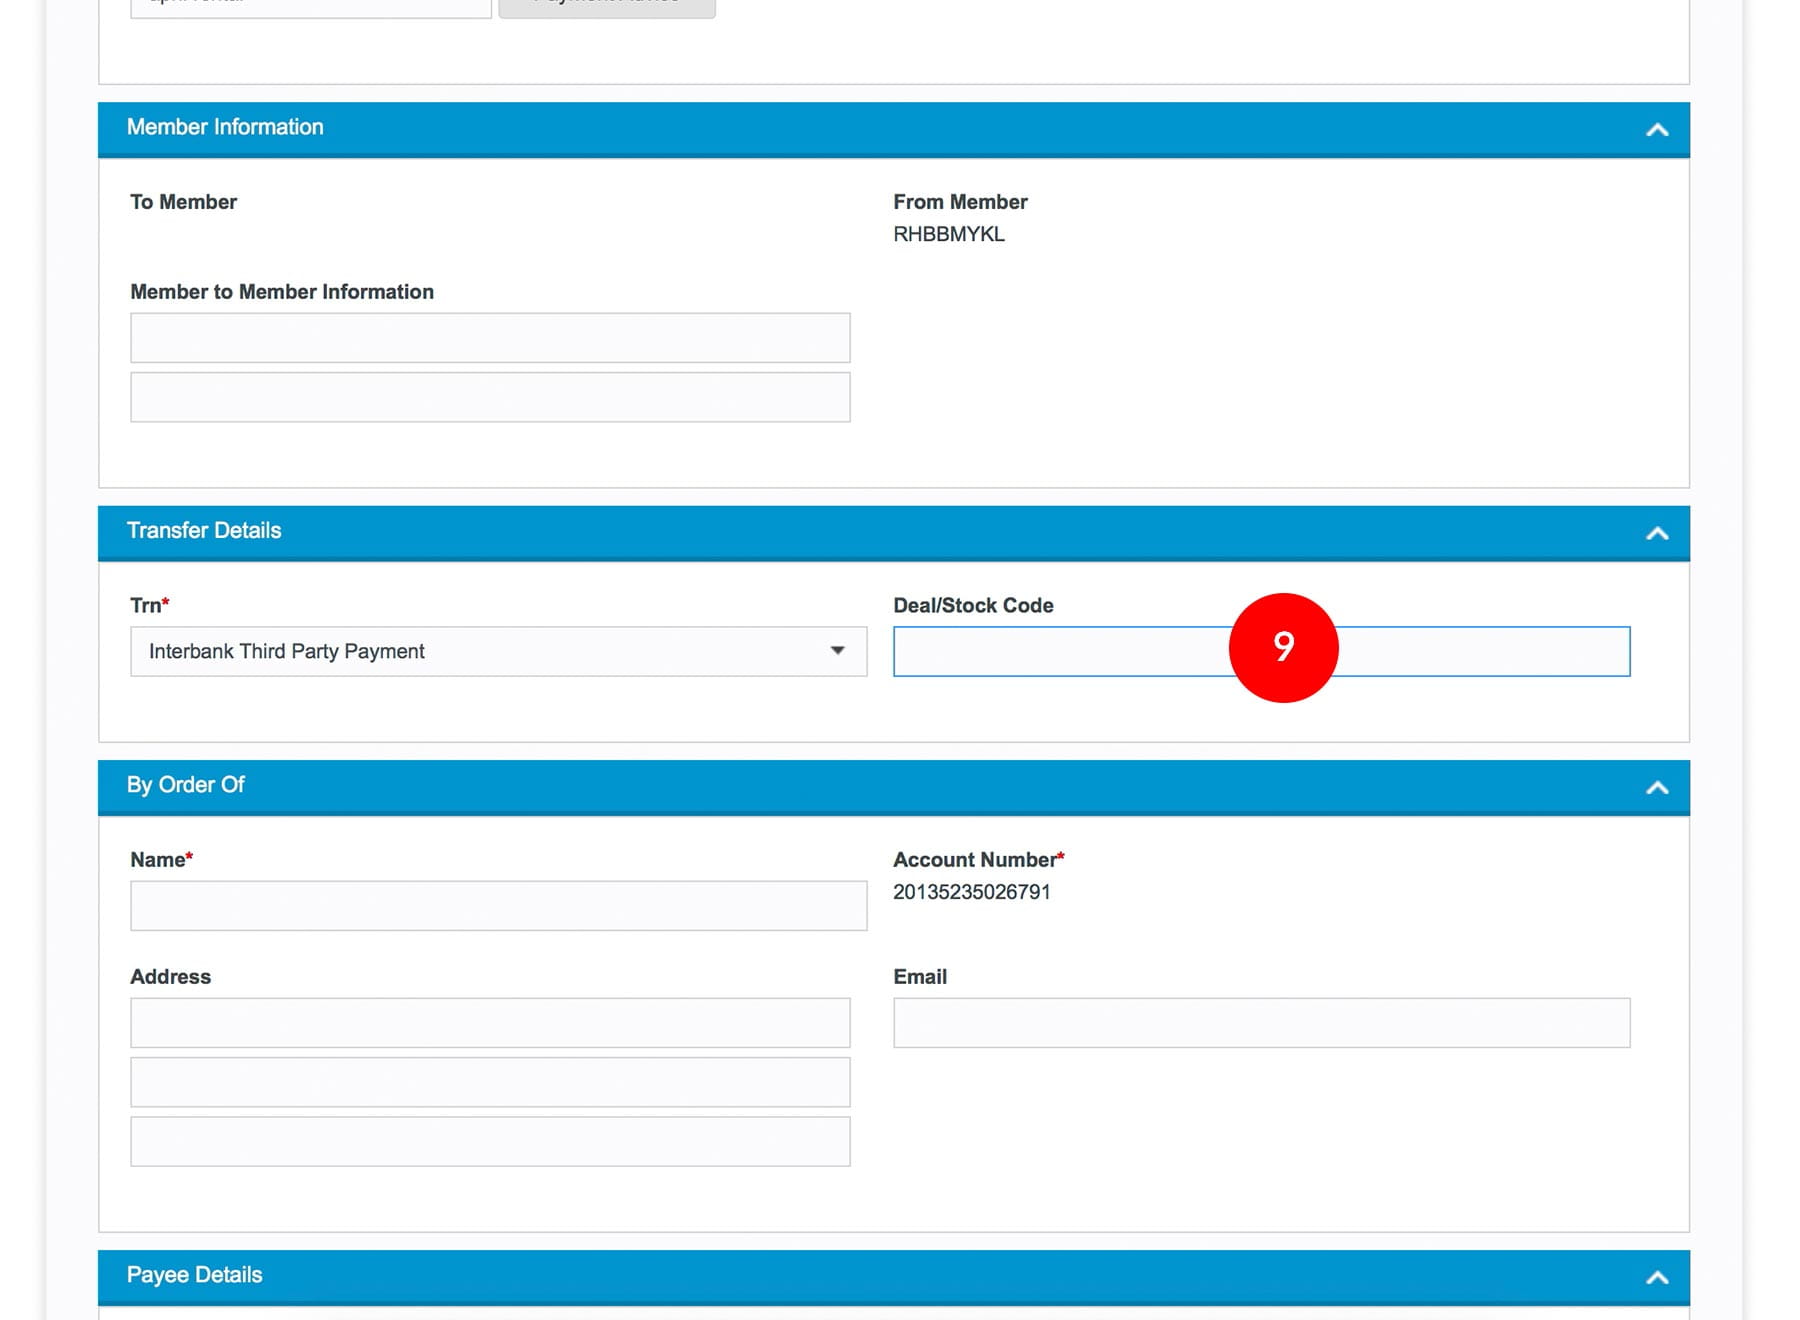Collapse the Payee Details section chevron
This screenshot has width=1800, height=1320.
[x=1656, y=1277]
